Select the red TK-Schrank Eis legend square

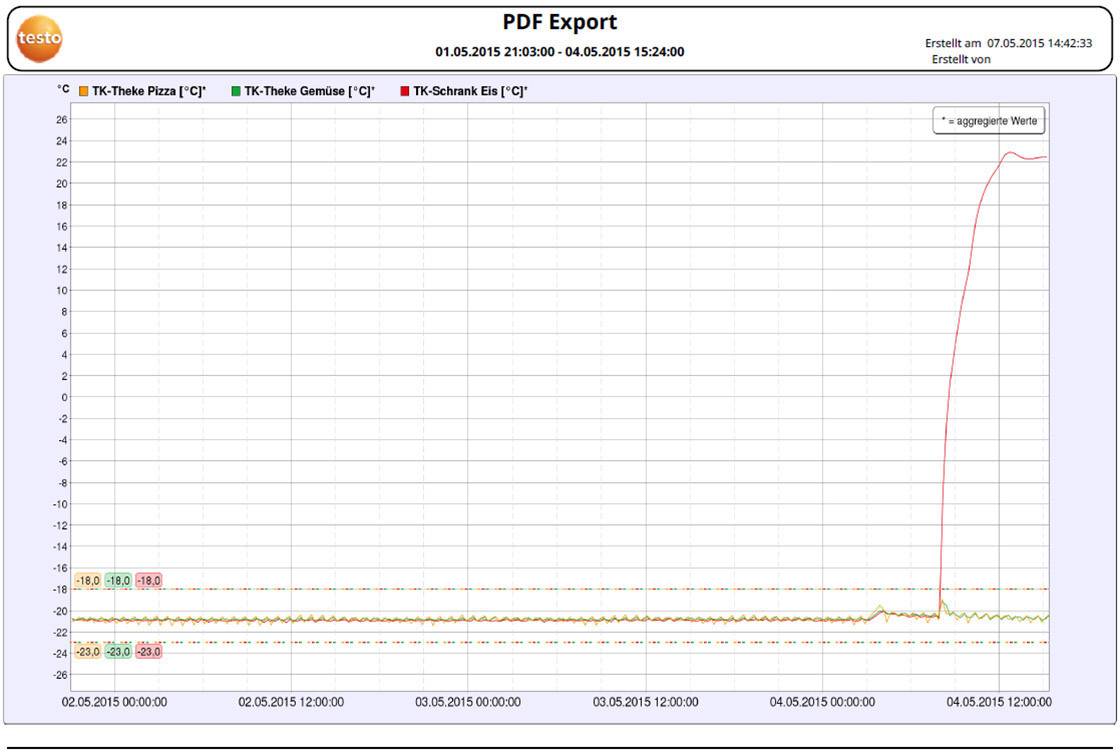(x=407, y=90)
